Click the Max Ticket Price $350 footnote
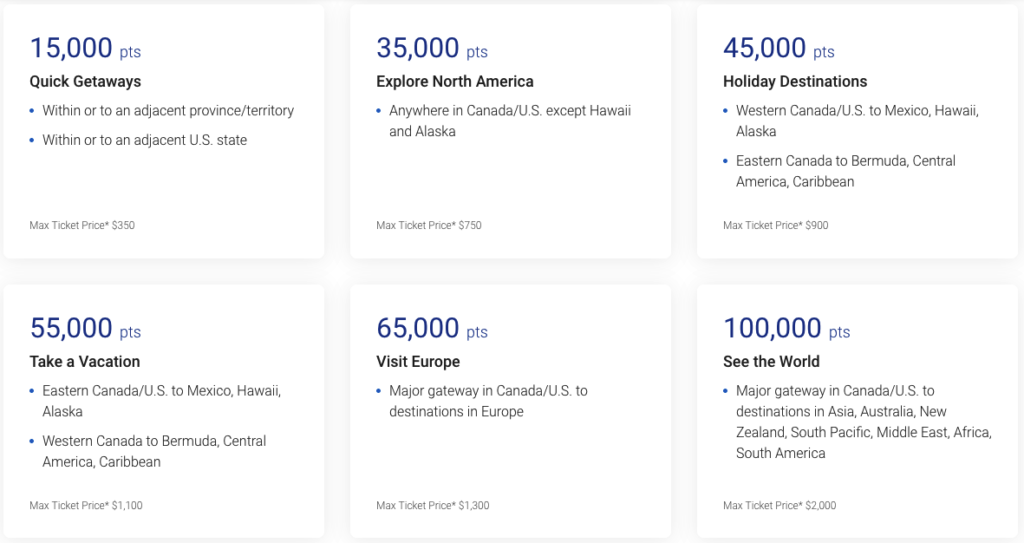 click(x=82, y=225)
